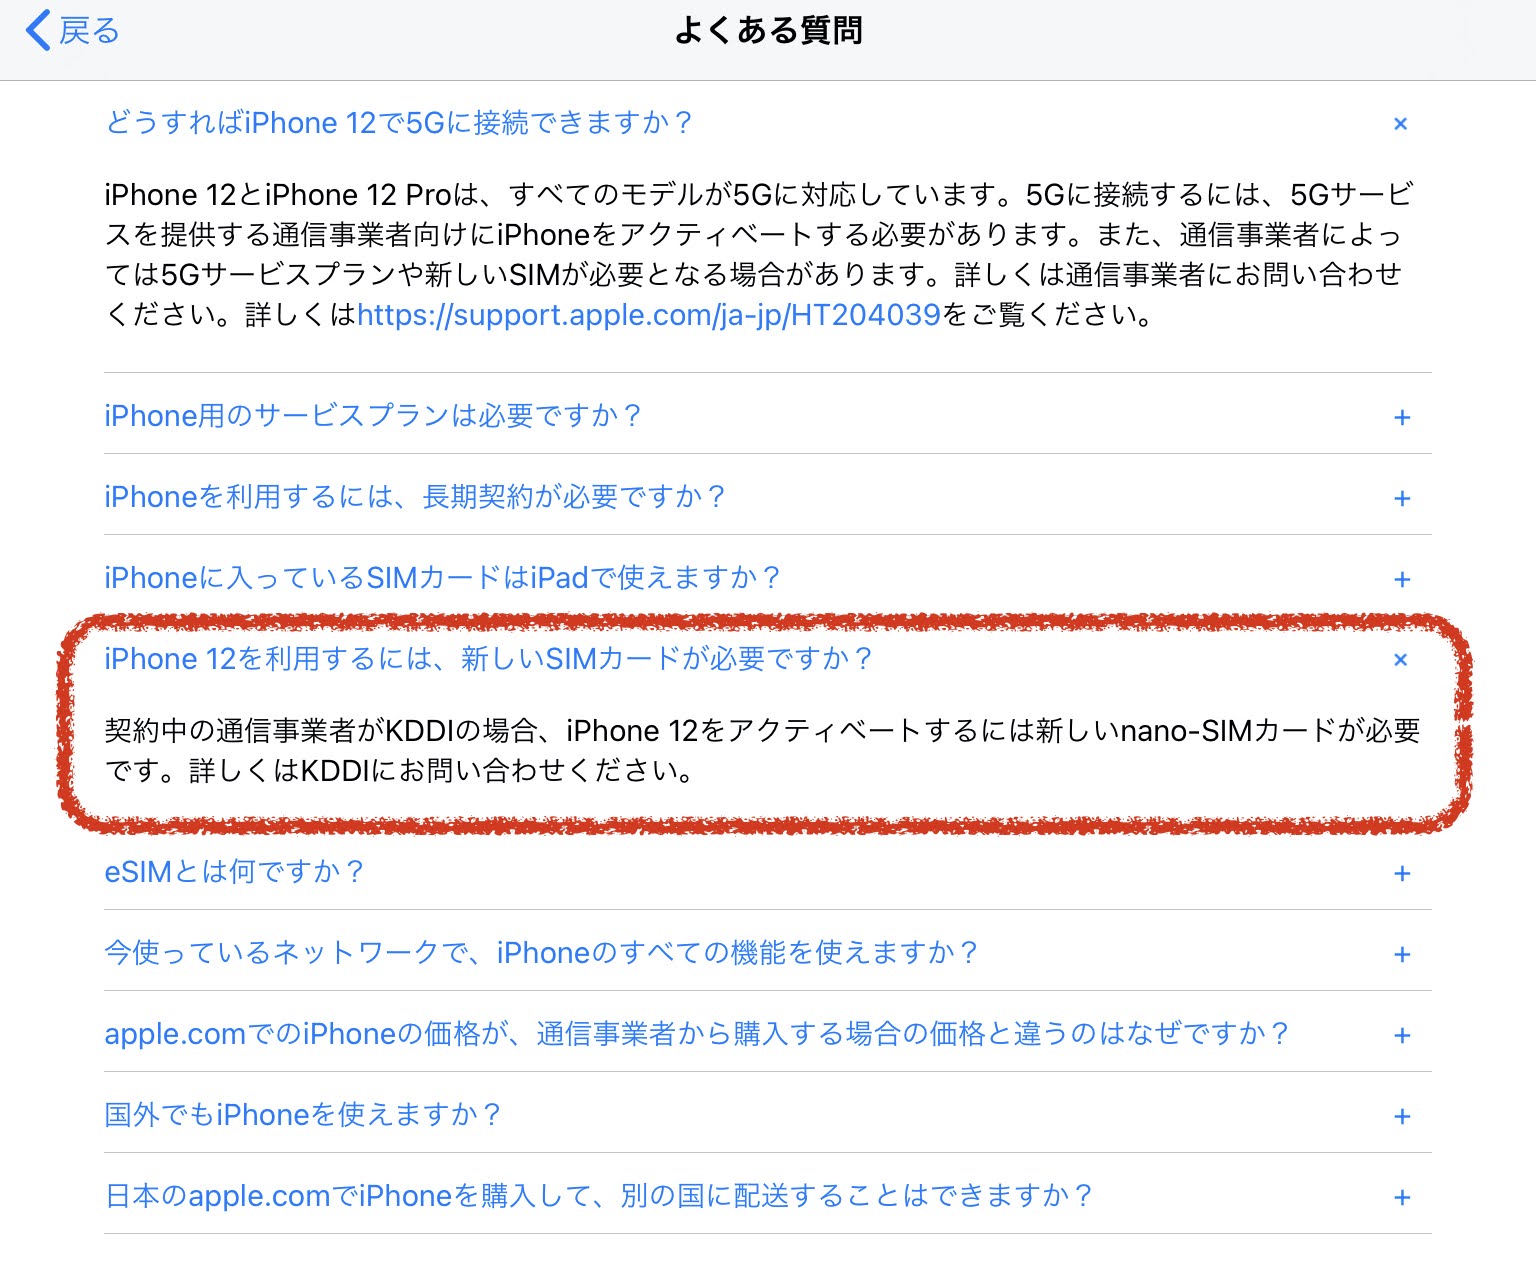Tap the question どうすればiPhone 12で5Gに接続できますか？

coord(398,123)
